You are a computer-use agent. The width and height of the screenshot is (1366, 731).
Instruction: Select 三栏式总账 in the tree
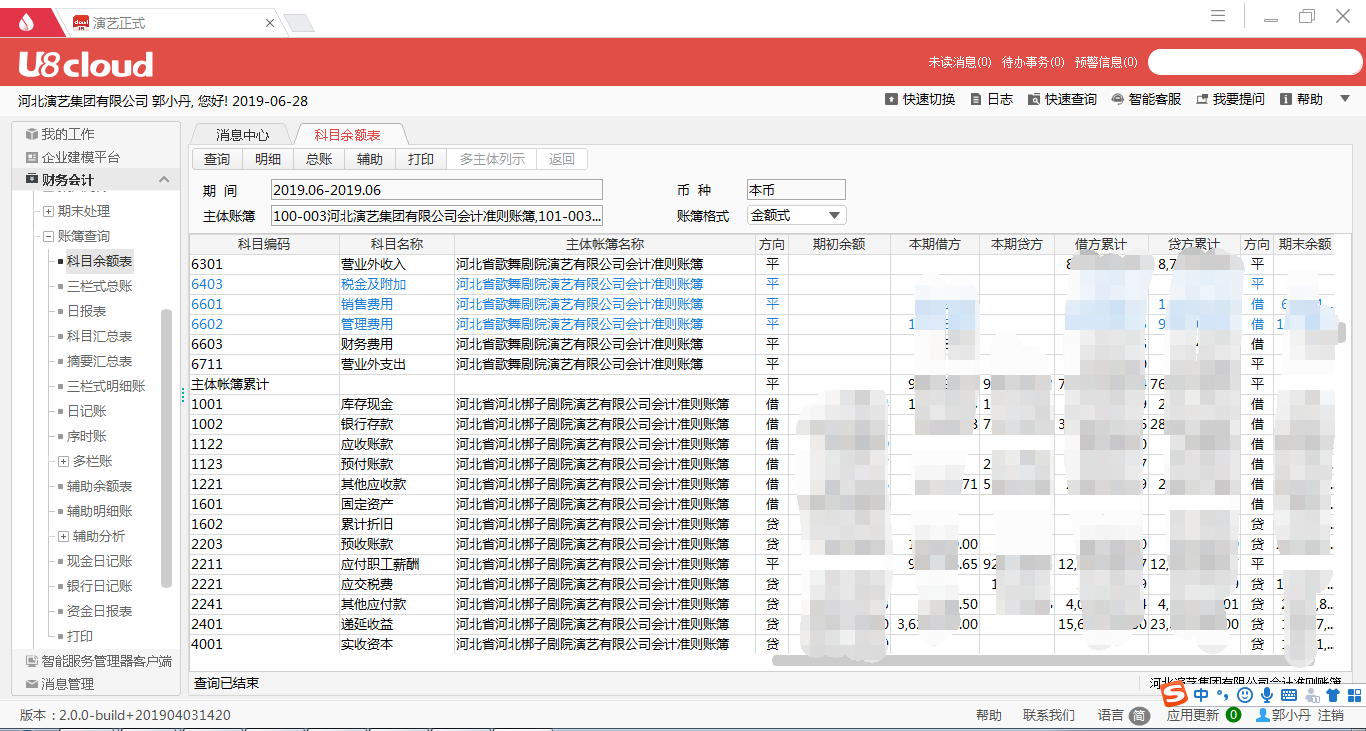[99, 286]
